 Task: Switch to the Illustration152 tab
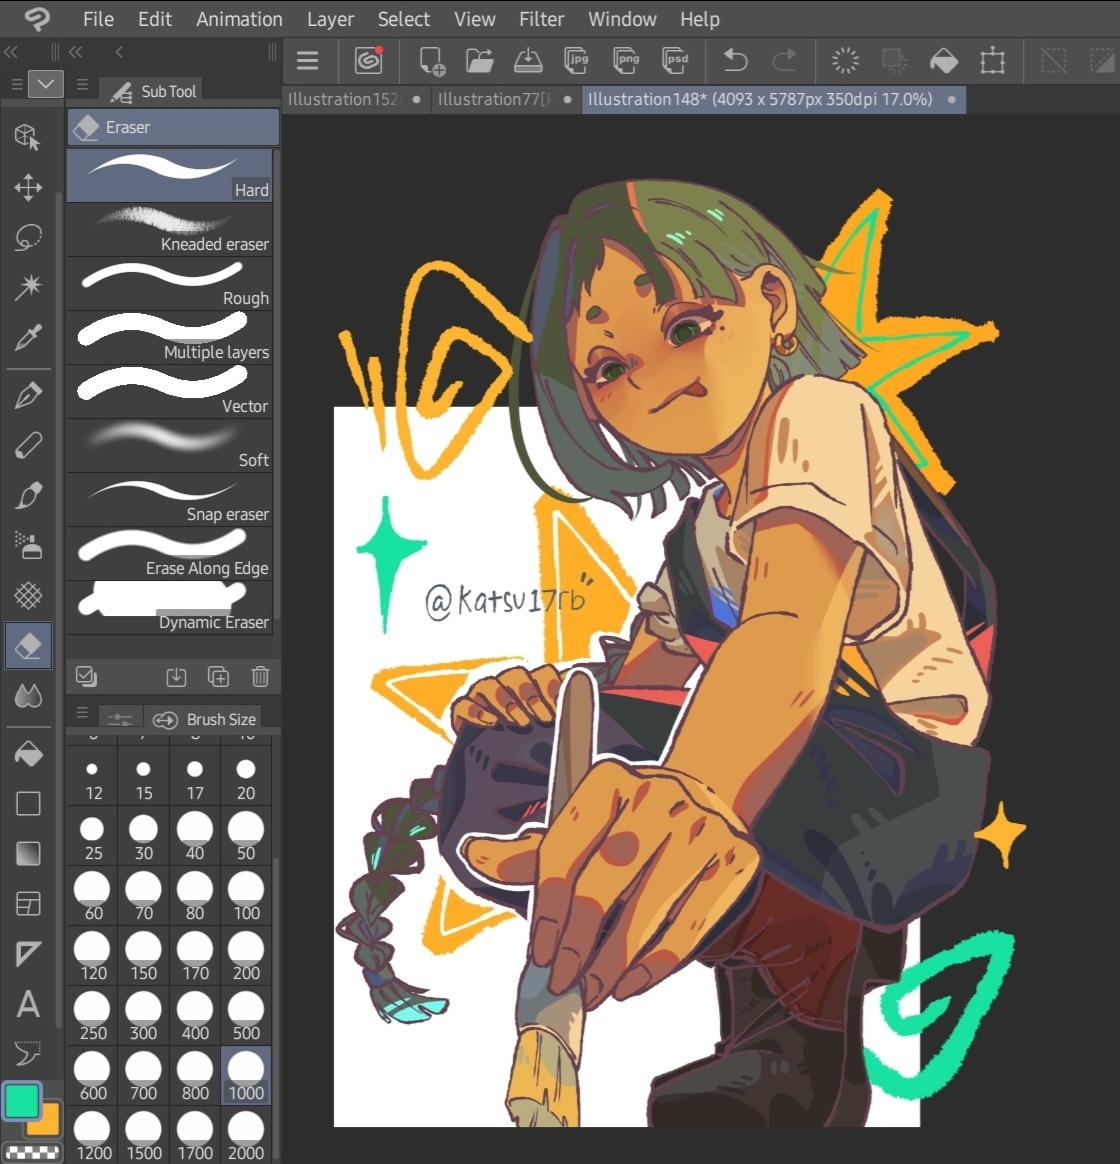click(343, 99)
